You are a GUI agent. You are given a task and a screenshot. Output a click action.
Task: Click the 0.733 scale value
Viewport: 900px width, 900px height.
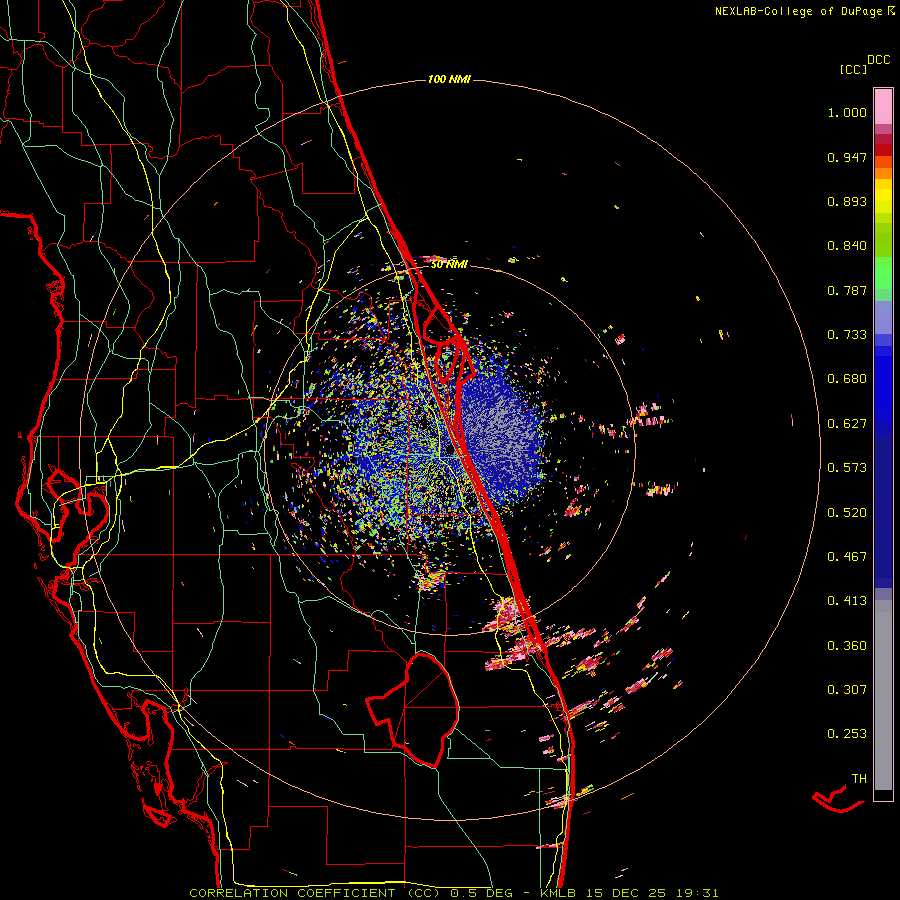pyautogui.click(x=847, y=335)
